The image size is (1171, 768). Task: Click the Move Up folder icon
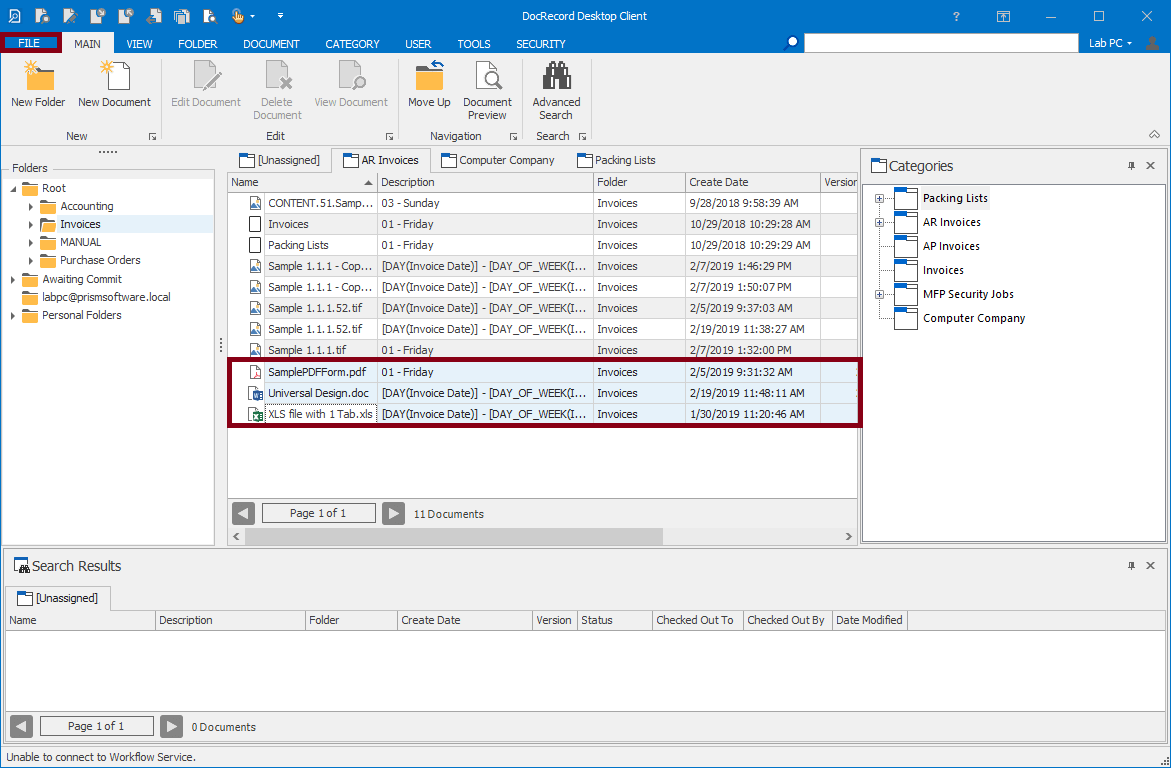[429, 77]
